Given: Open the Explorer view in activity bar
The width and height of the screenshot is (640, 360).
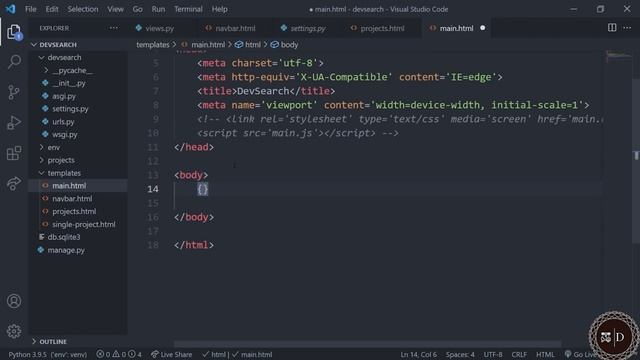Looking at the screenshot, I should coord(14,32).
